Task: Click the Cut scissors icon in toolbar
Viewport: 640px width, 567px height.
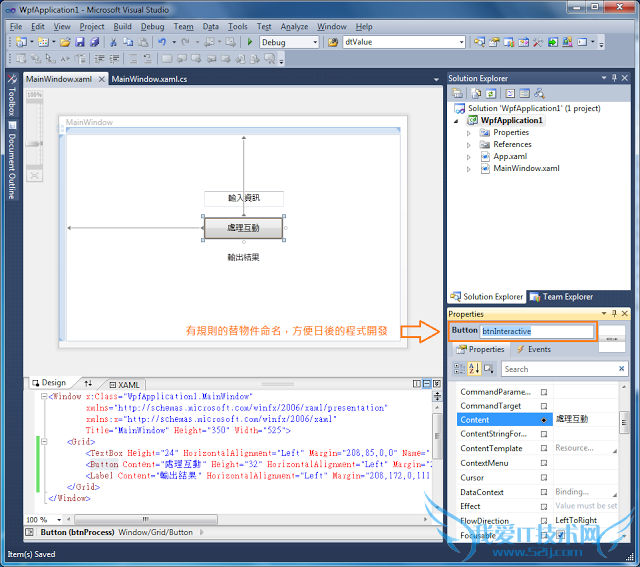Action: click(113, 42)
